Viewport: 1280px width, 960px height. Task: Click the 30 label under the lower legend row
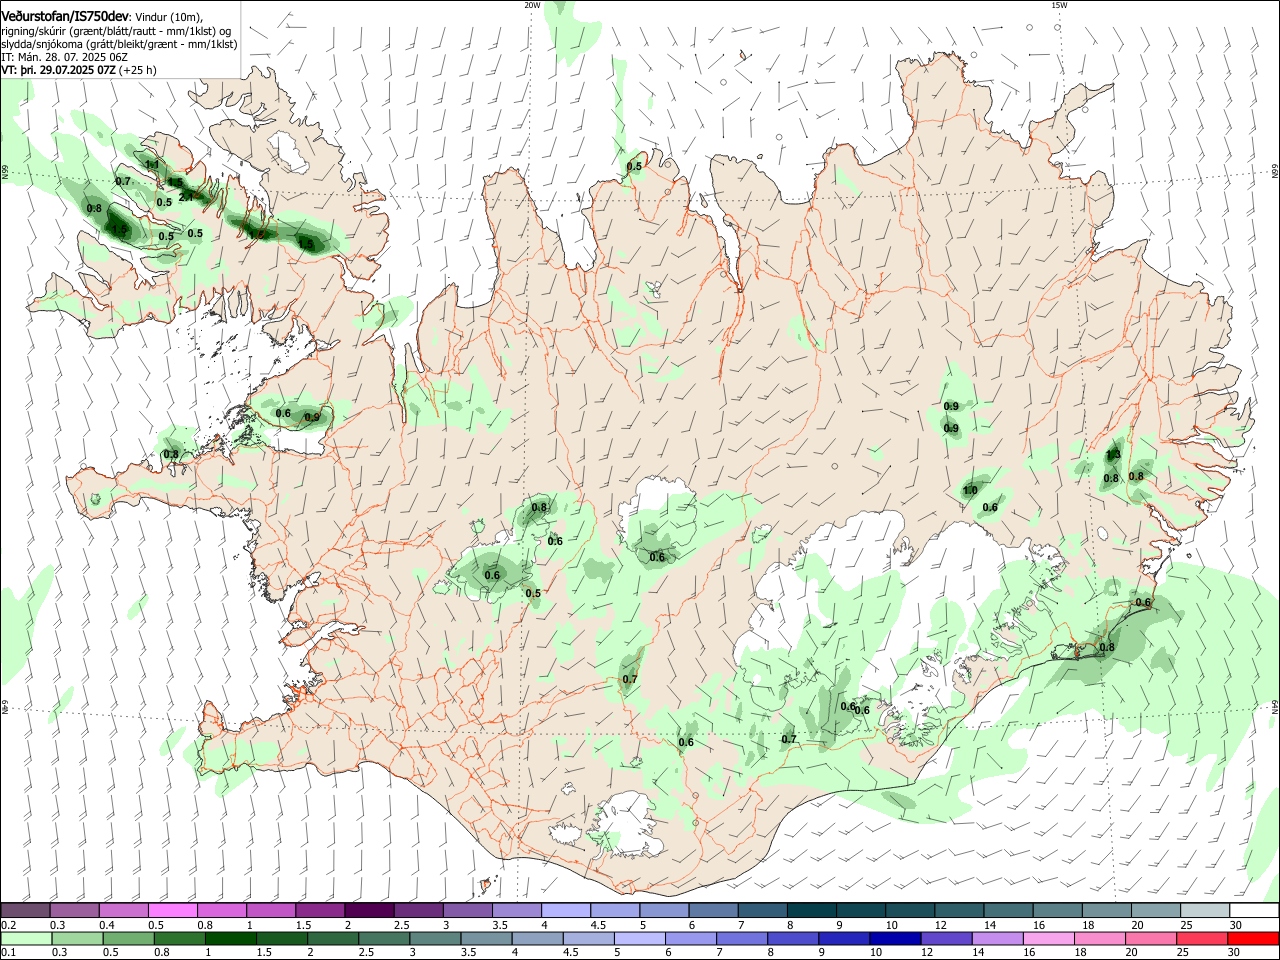pos(1236,952)
